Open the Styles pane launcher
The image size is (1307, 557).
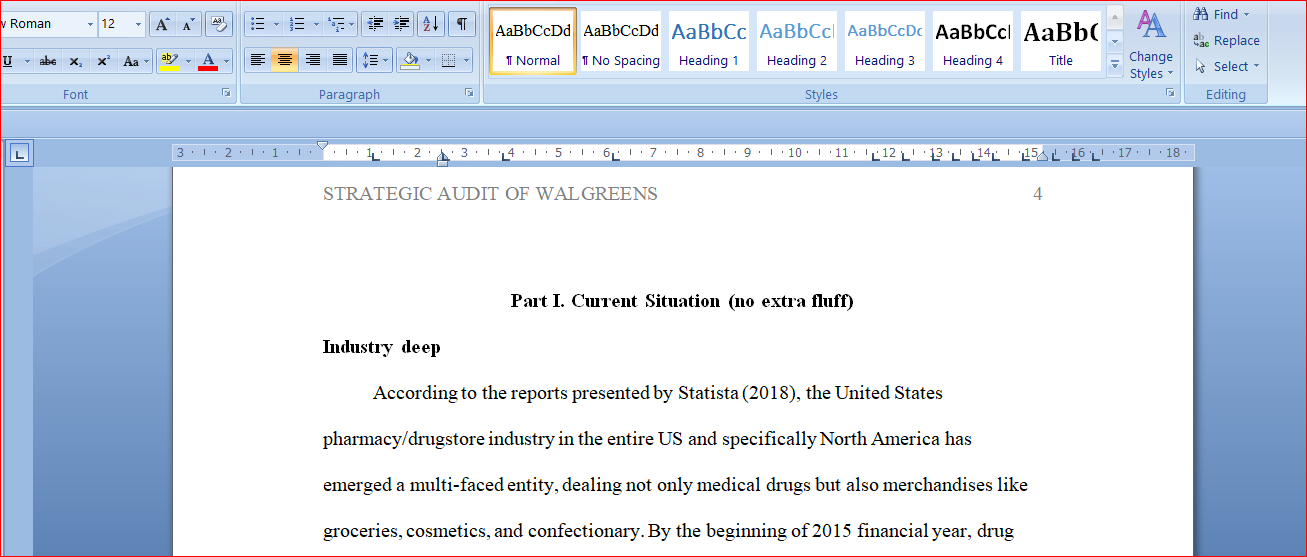[x=1170, y=93]
